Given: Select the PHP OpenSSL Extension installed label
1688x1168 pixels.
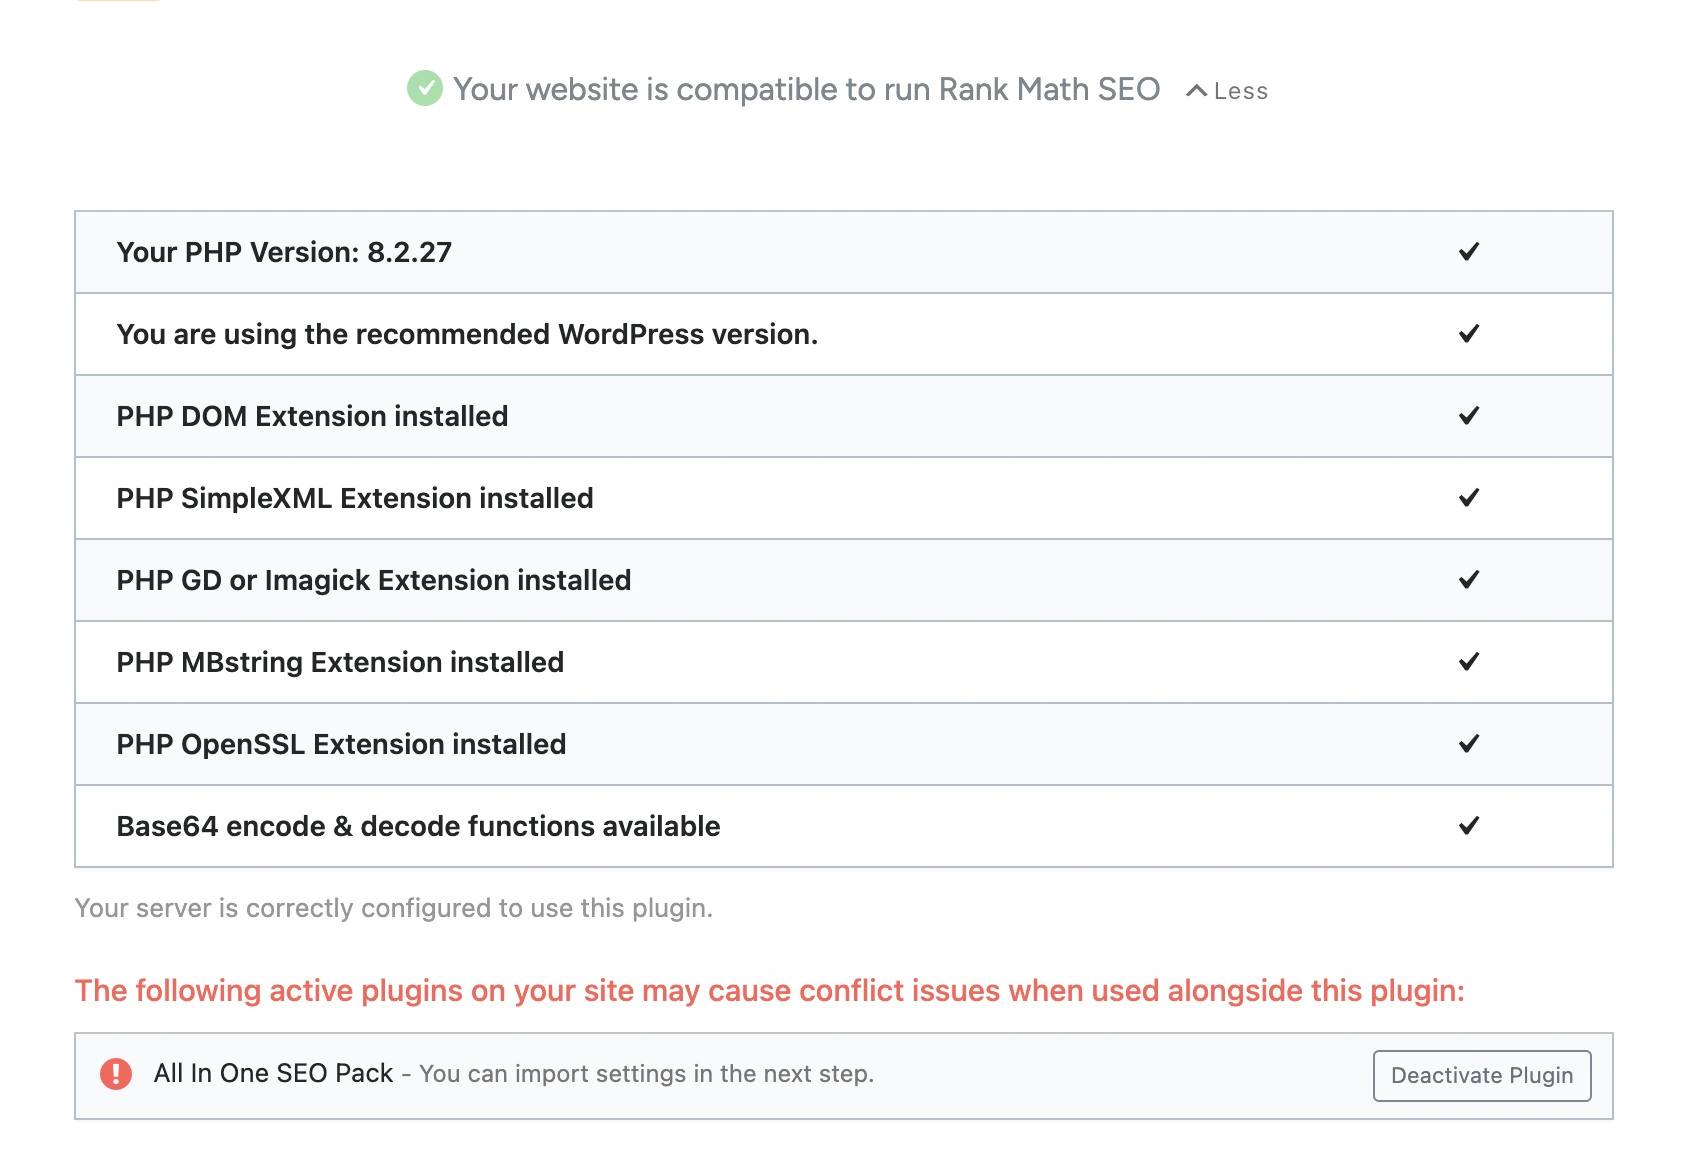Looking at the screenshot, I should pyautogui.click(x=341, y=744).
